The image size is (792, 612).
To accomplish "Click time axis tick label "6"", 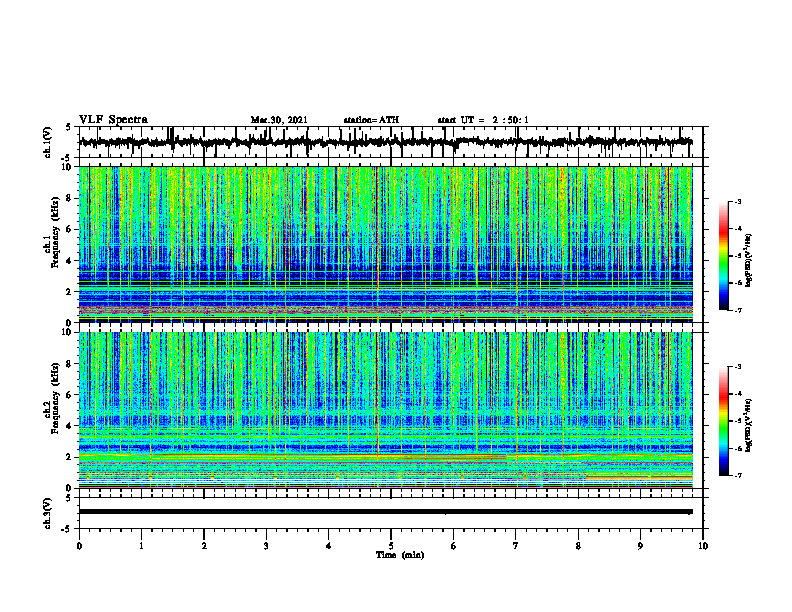I will click(x=453, y=546).
